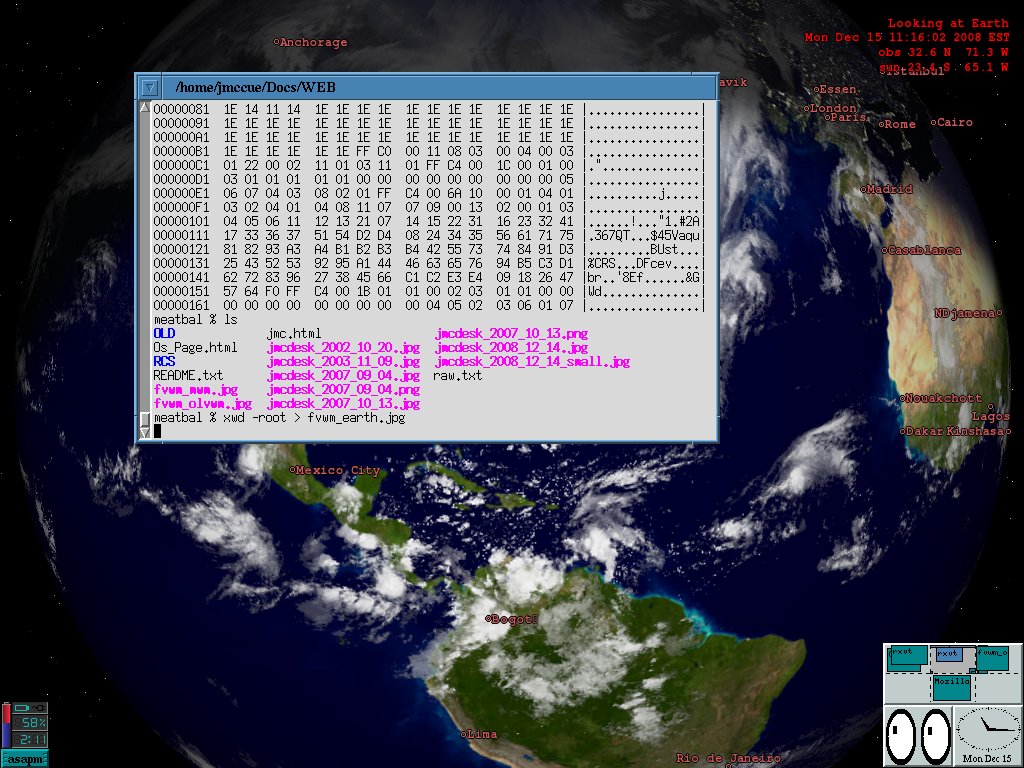The height and width of the screenshot is (768, 1024).
Task: Click the asapm battery icon
Action: 22,707
